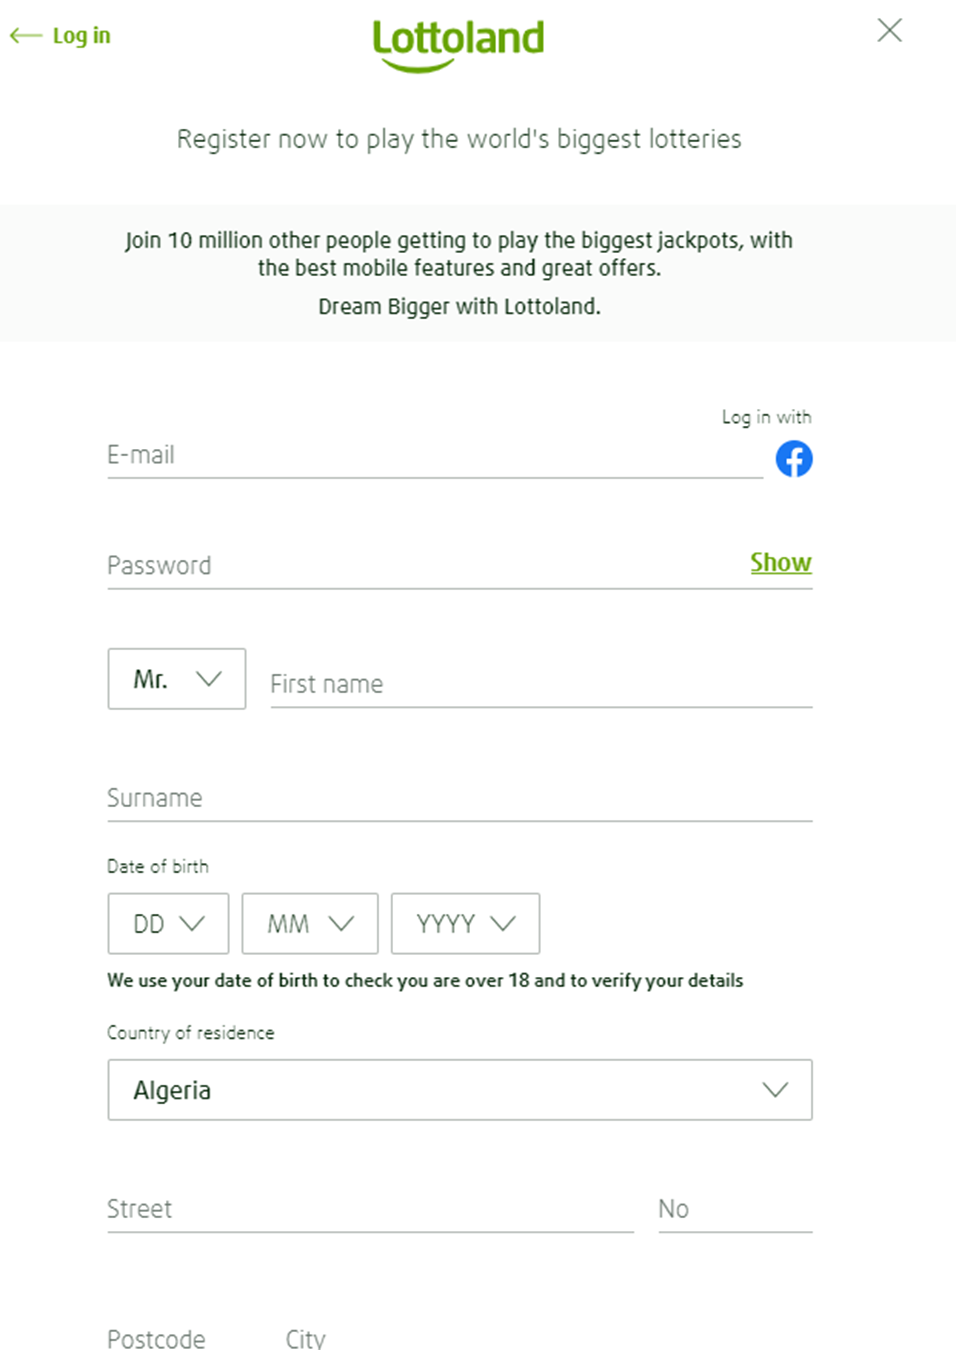Focus the E-mail input field

coord(434,456)
